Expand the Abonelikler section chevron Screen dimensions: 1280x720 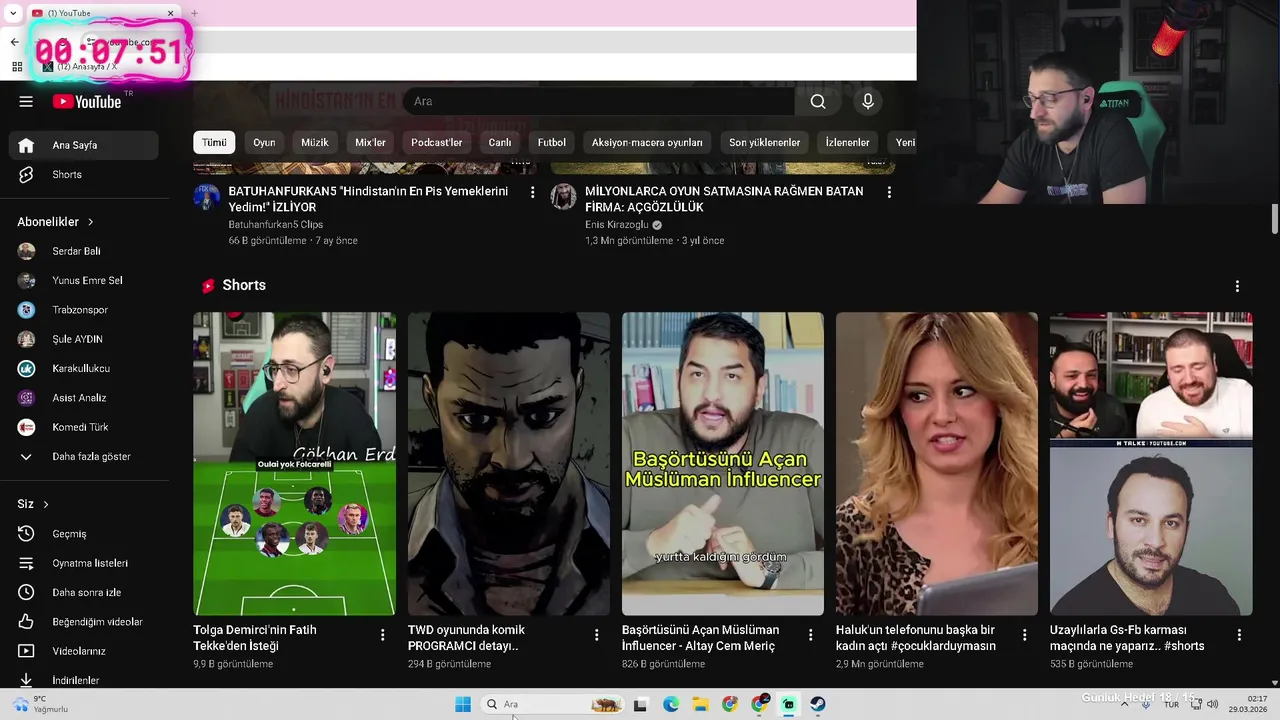tap(91, 222)
